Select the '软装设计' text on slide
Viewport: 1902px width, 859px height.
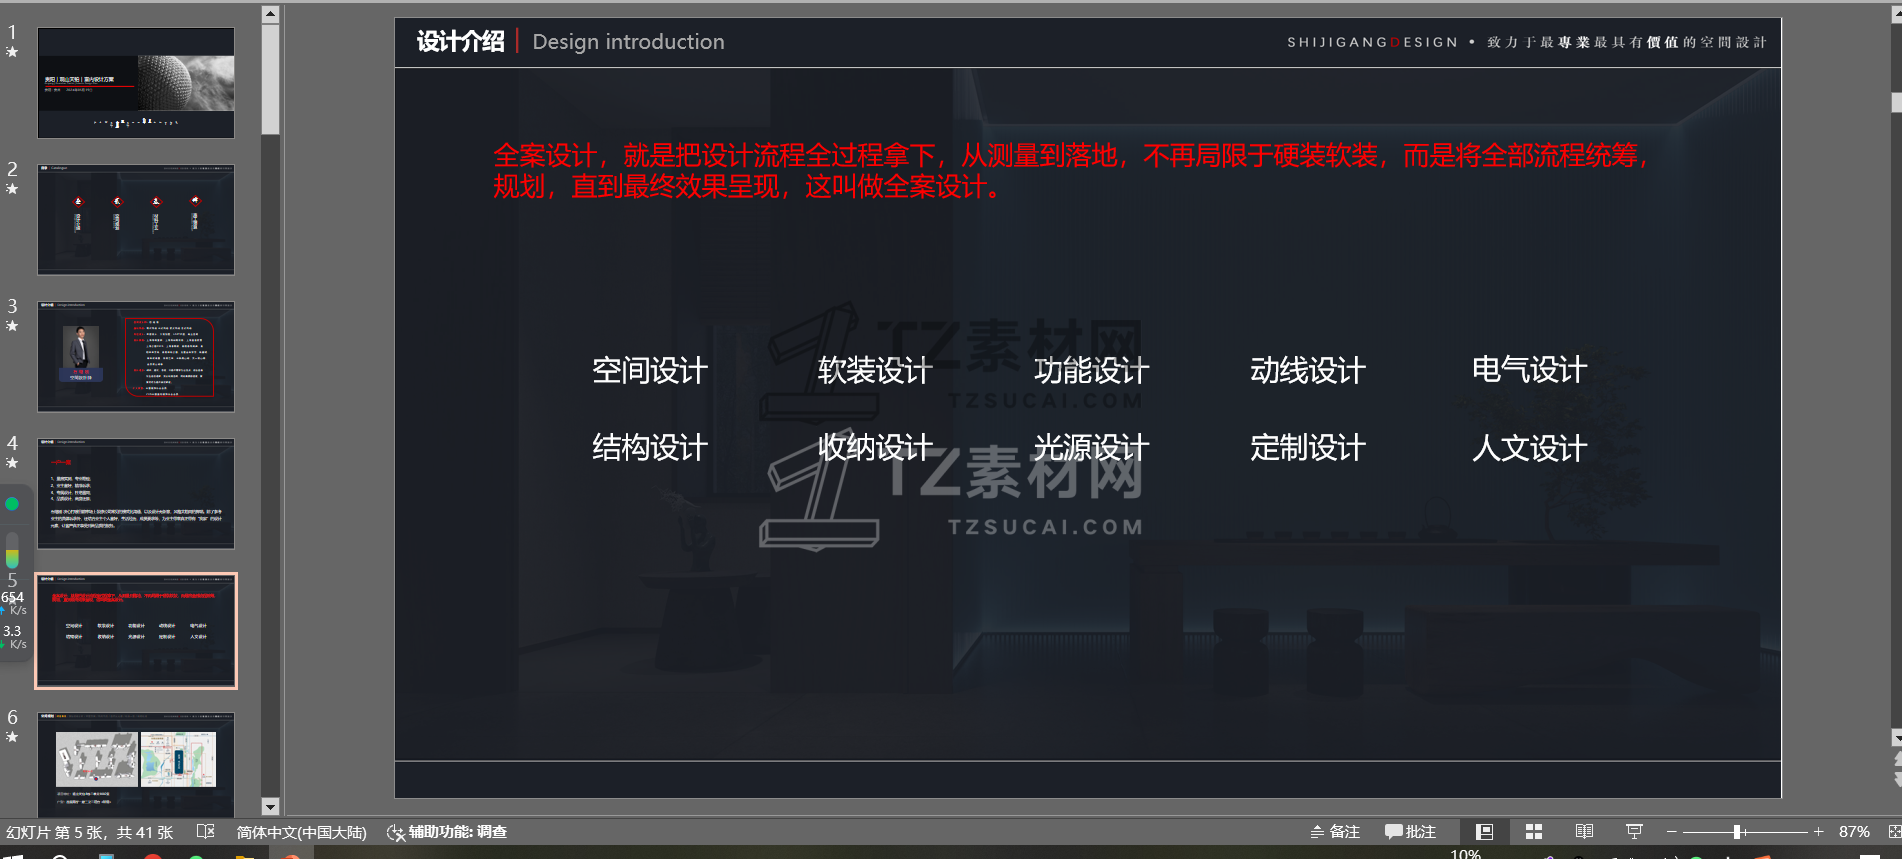click(x=875, y=371)
